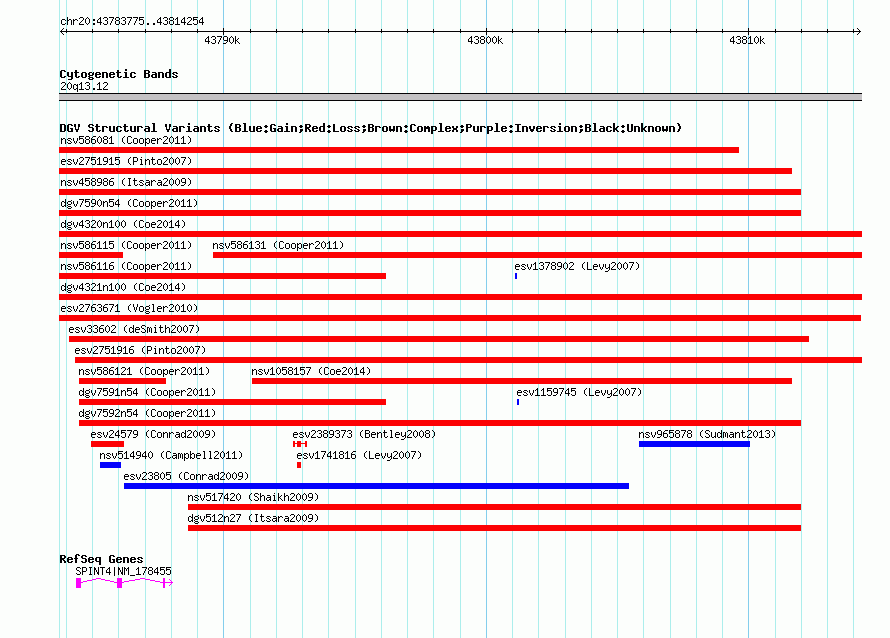890x638 pixels.
Task: Click nsv514940 (Campbell2011) label
Action: point(171,455)
